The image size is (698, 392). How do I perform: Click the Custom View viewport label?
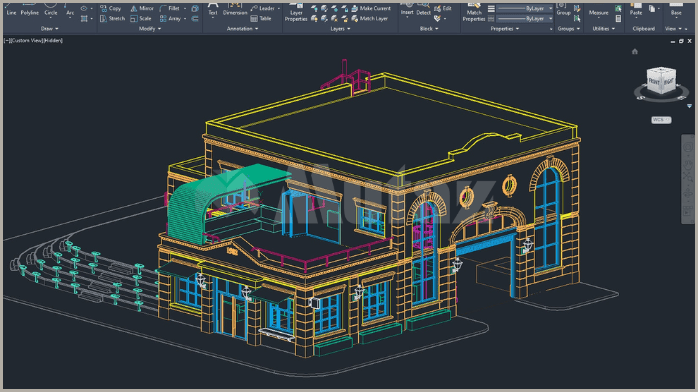[26, 40]
